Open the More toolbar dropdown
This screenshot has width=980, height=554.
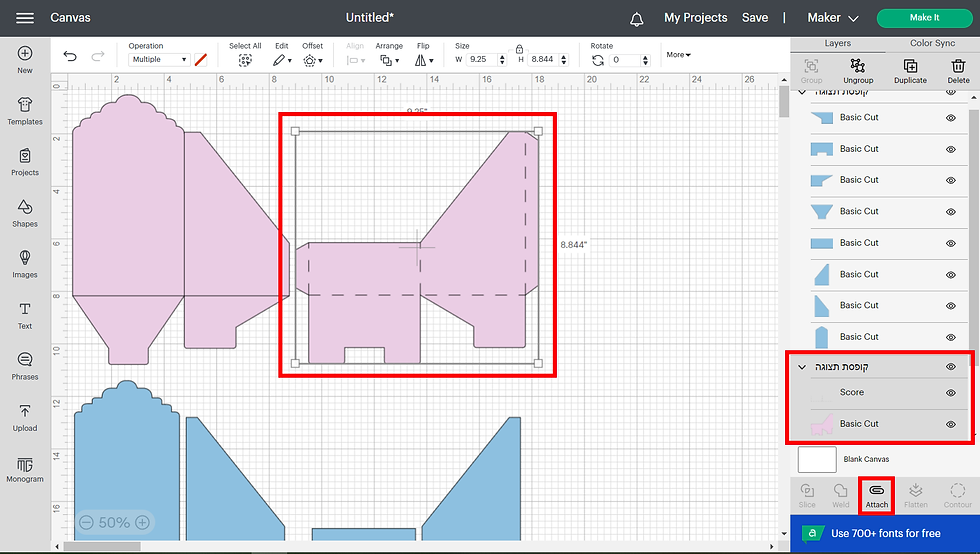pos(678,55)
